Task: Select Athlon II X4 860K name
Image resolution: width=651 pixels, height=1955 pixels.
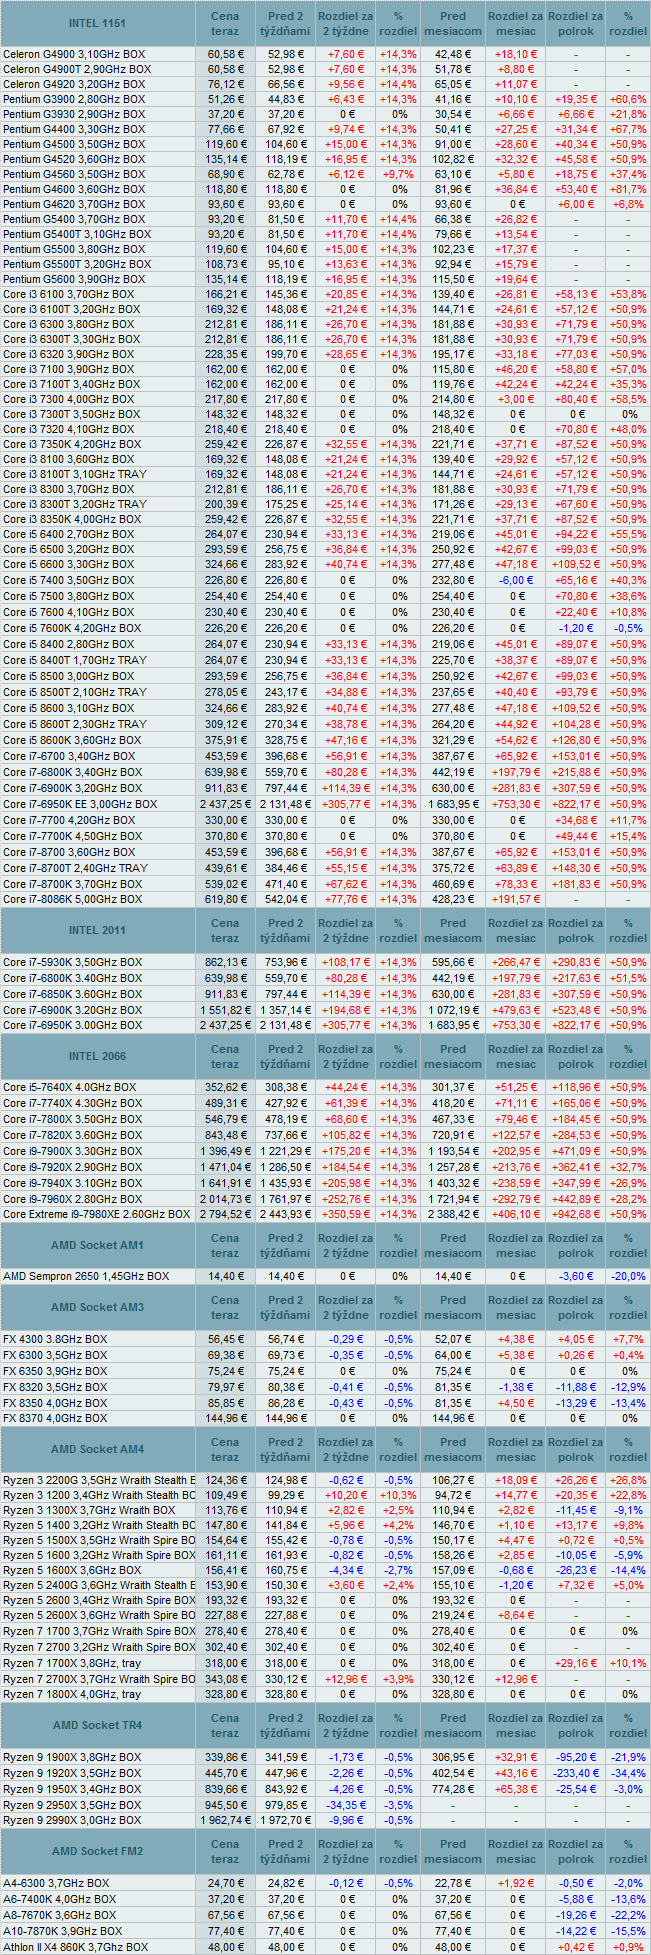Action: click(75, 1947)
